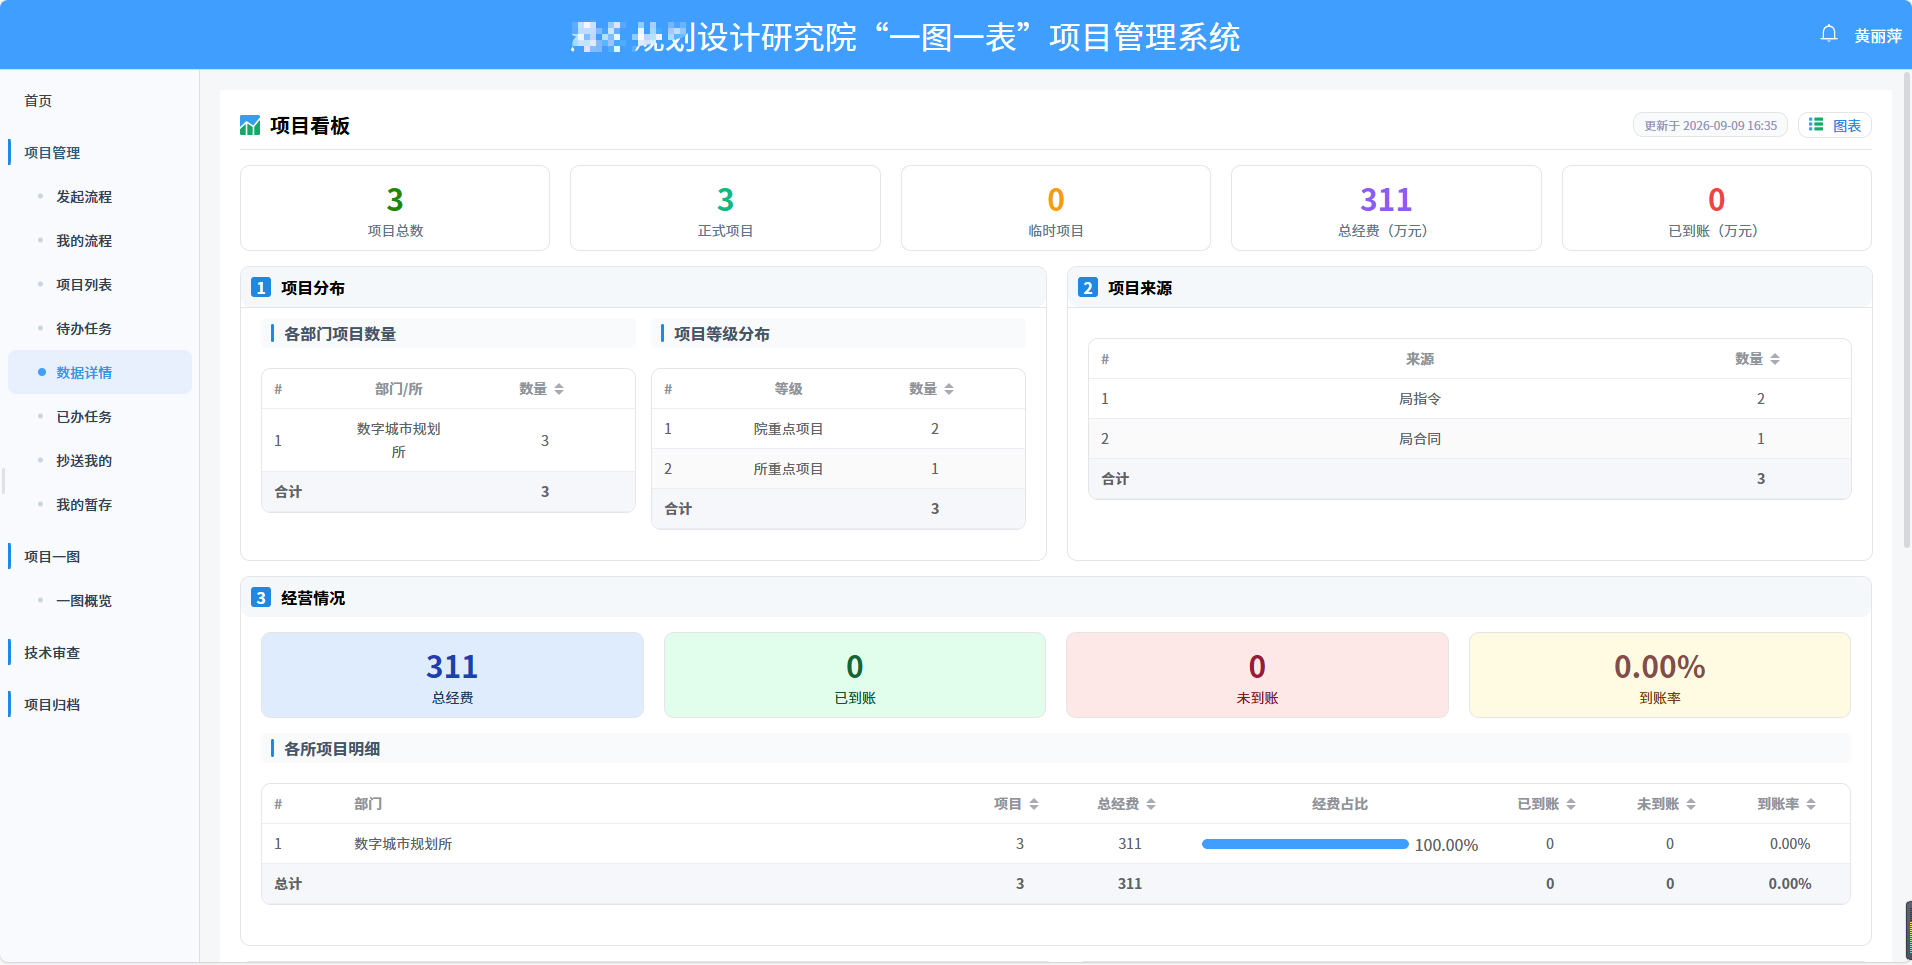1912x965 pixels.
Task: Click 局指令 row in source table
Action: tap(1469, 399)
